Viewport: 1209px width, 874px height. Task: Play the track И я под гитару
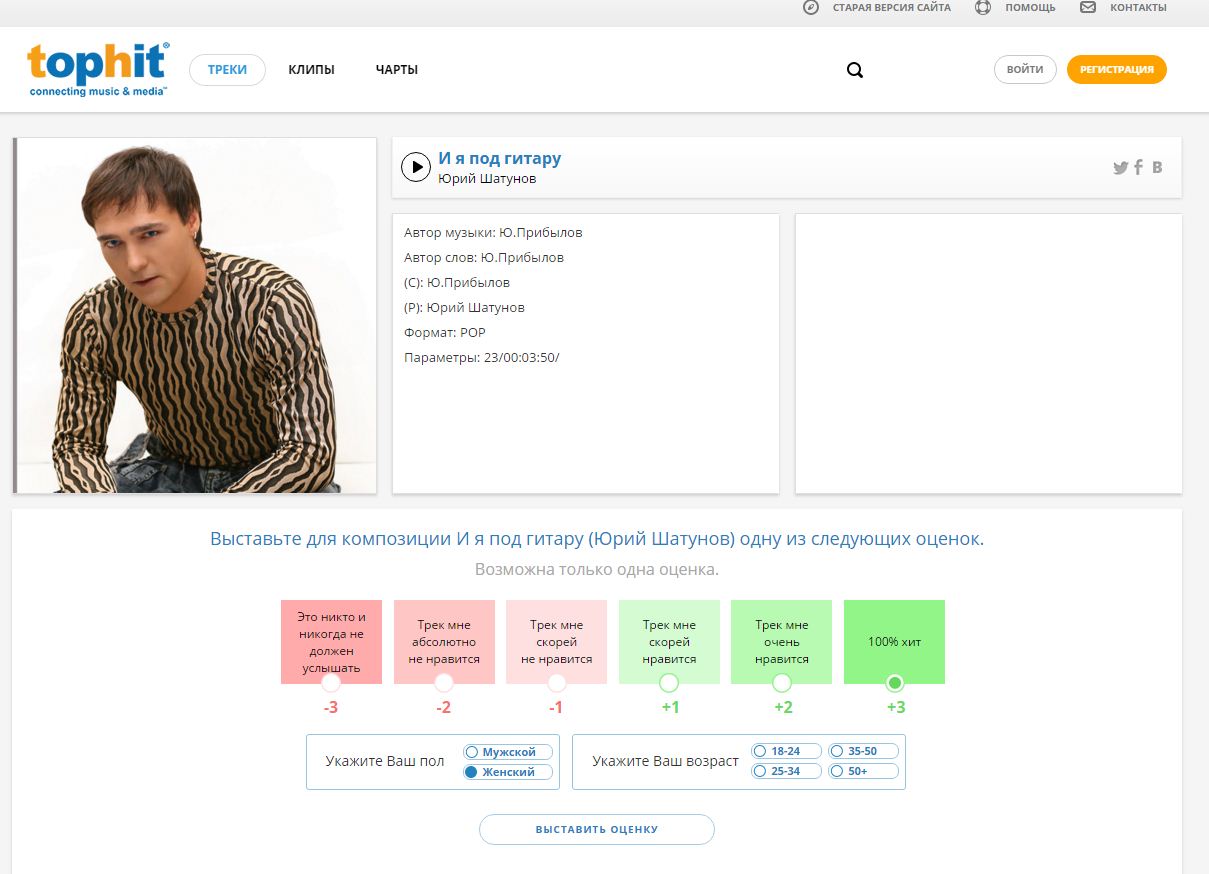click(x=416, y=167)
